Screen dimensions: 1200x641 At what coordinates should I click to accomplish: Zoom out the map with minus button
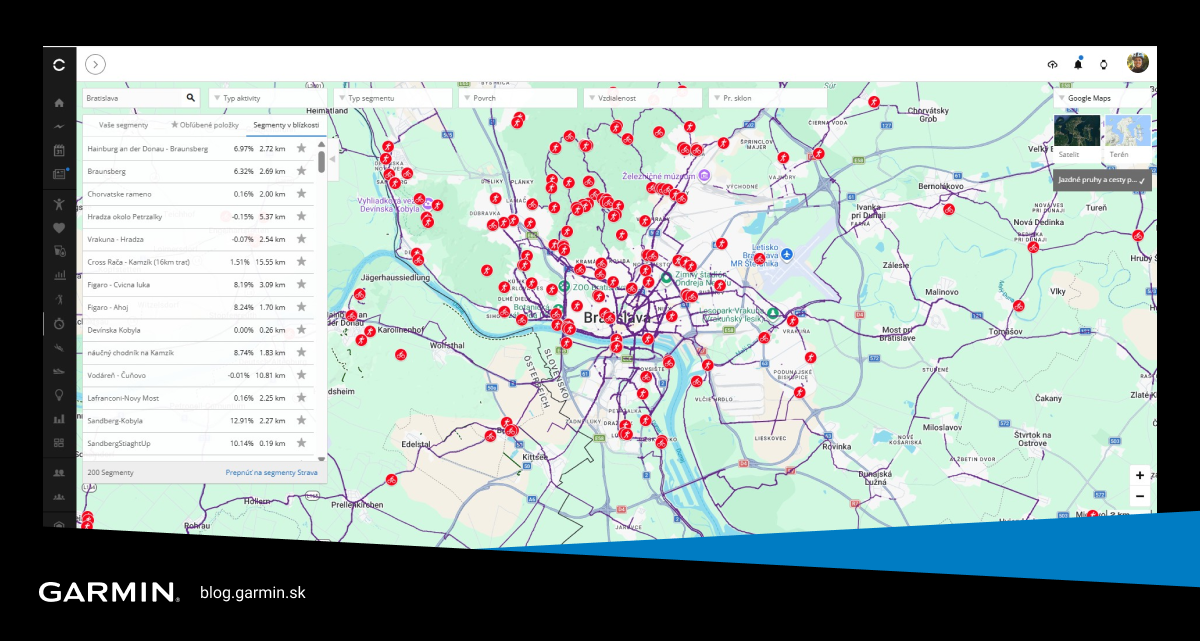[x=1140, y=497]
